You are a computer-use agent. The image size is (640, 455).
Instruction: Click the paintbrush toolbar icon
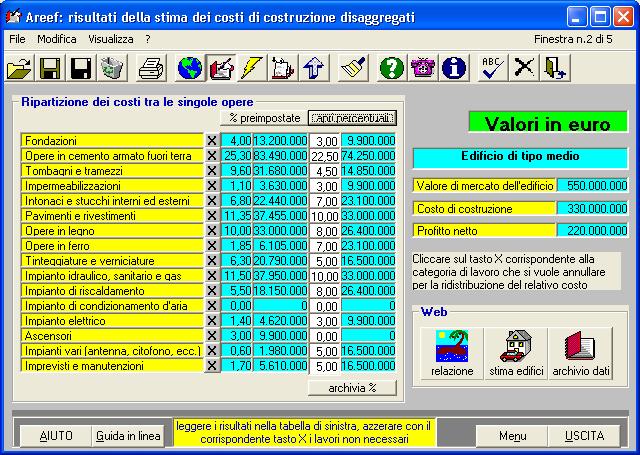(x=351, y=68)
